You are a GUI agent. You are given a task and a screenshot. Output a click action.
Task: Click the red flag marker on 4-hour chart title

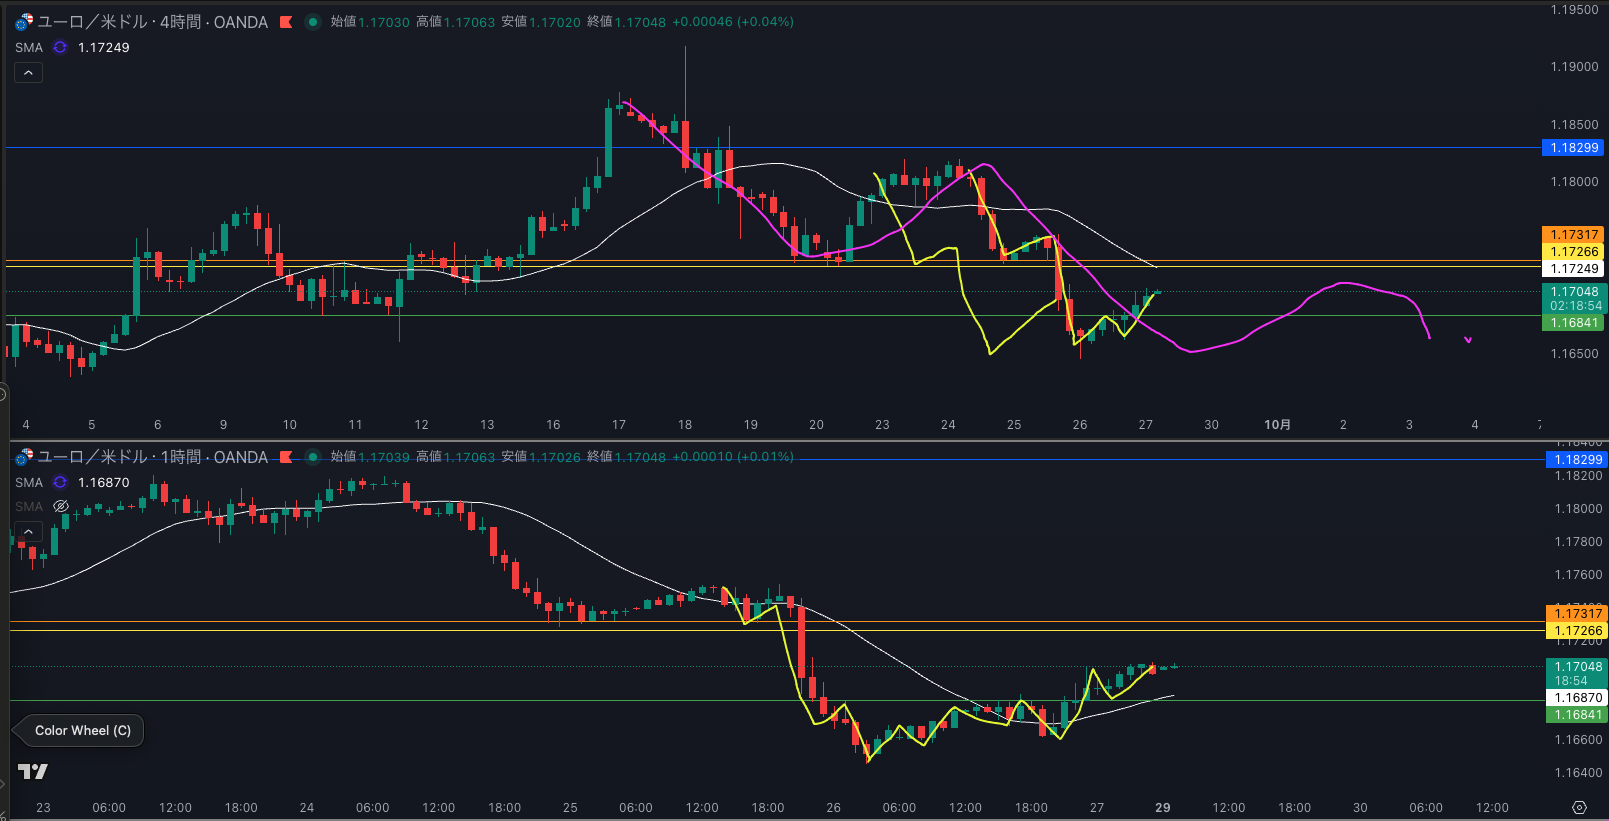[x=286, y=22]
